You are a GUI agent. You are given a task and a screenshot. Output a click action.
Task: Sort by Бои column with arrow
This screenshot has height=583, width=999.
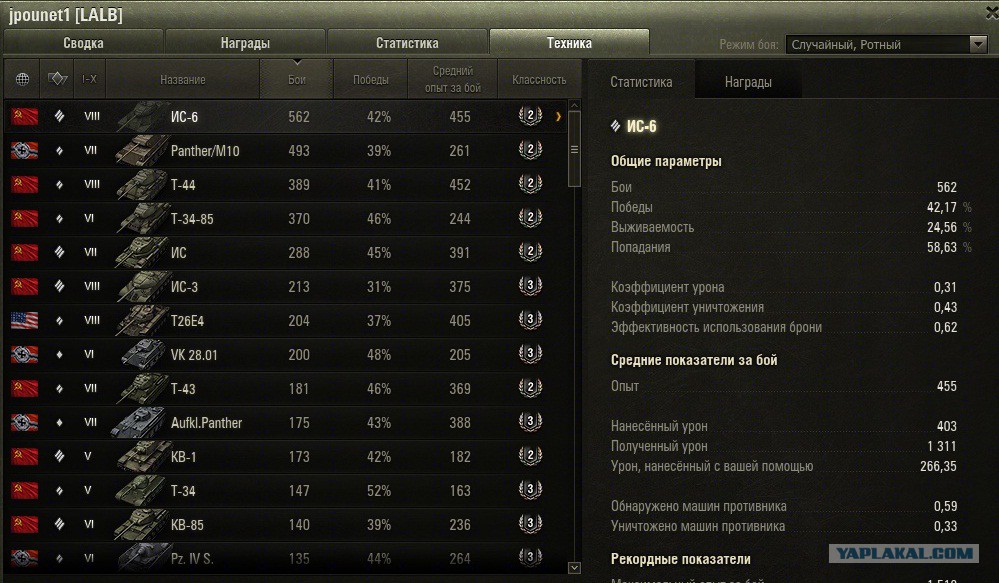pyautogui.click(x=297, y=78)
